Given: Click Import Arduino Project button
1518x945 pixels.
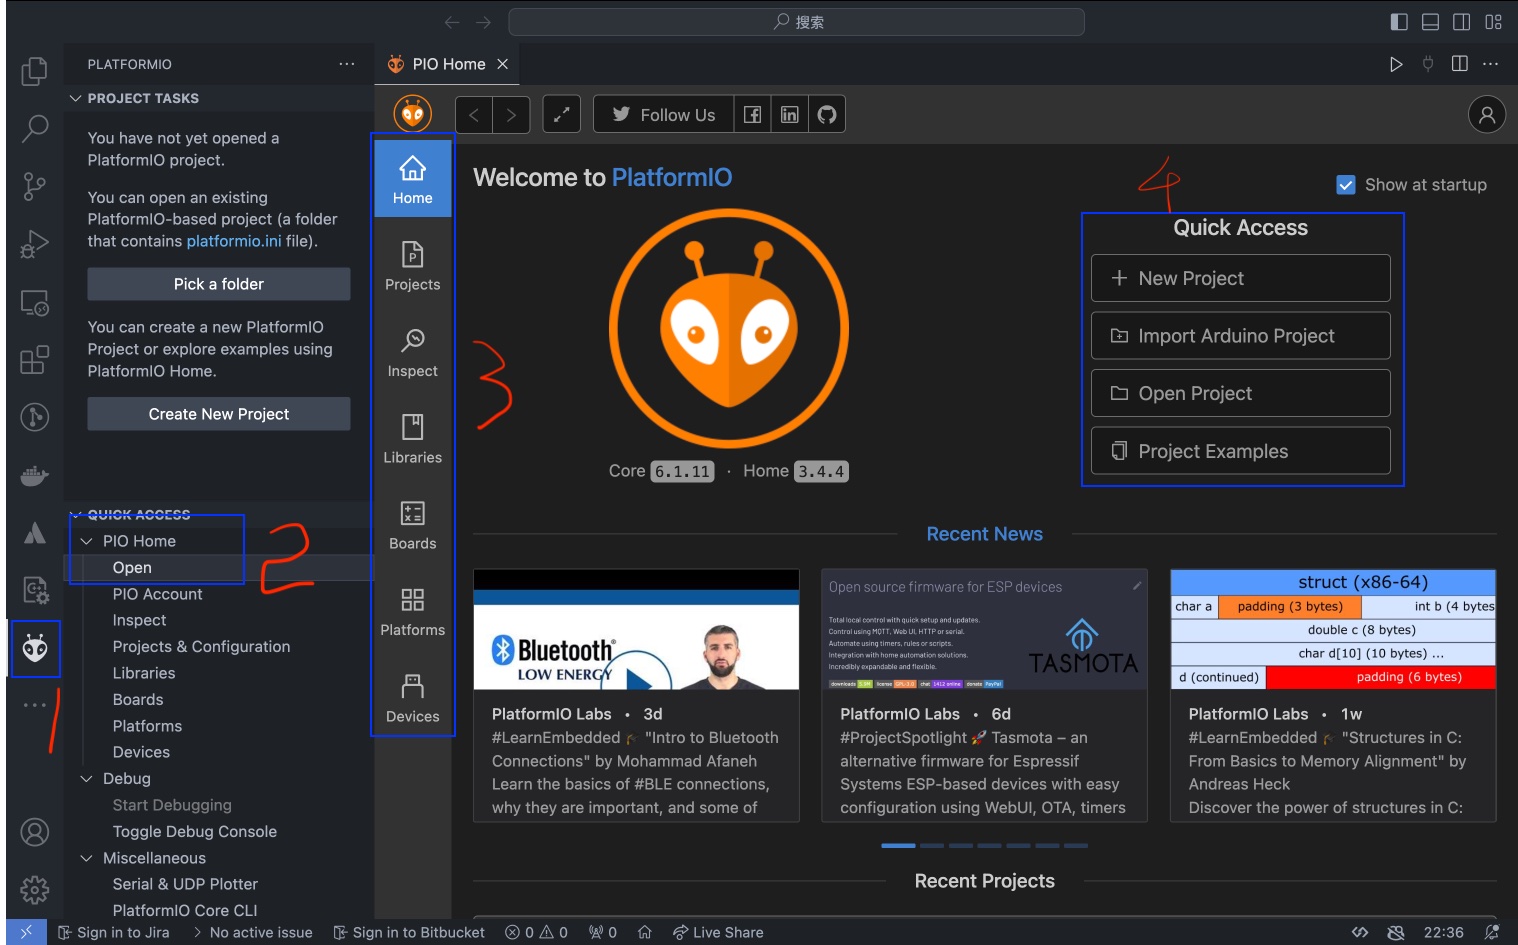Looking at the screenshot, I should (1240, 336).
